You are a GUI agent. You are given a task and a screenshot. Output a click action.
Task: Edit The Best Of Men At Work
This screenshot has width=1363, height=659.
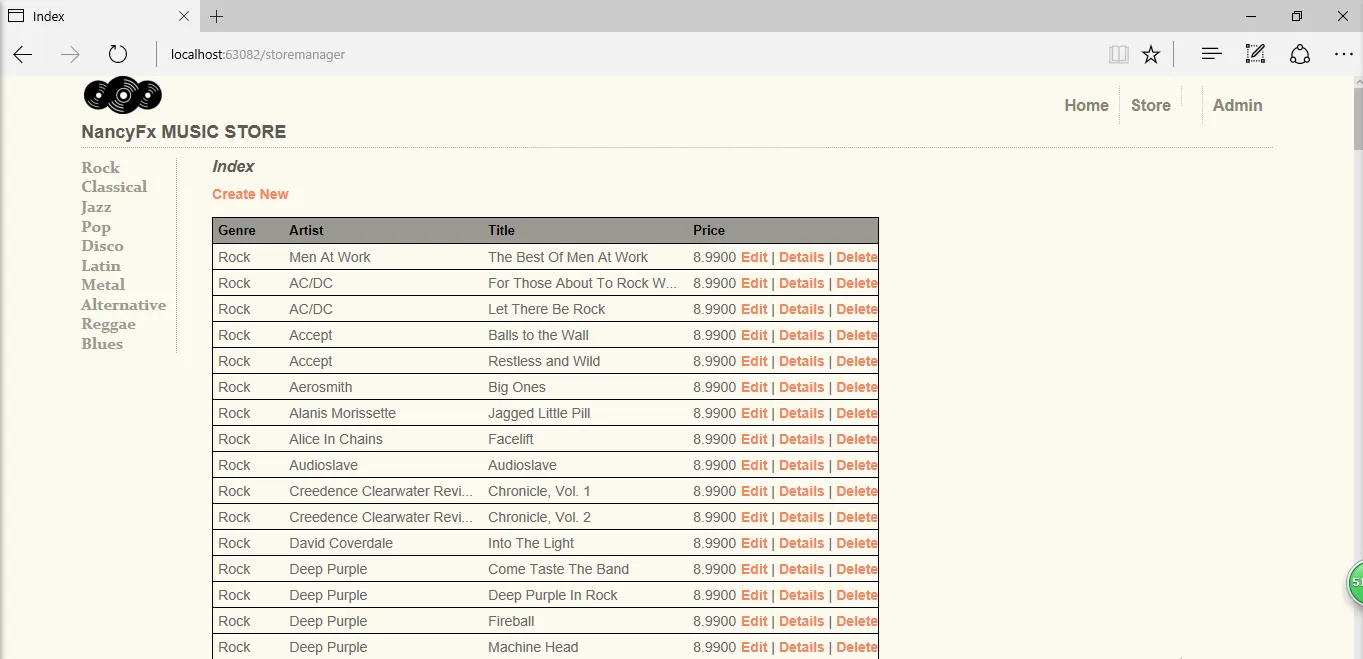click(754, 257)
